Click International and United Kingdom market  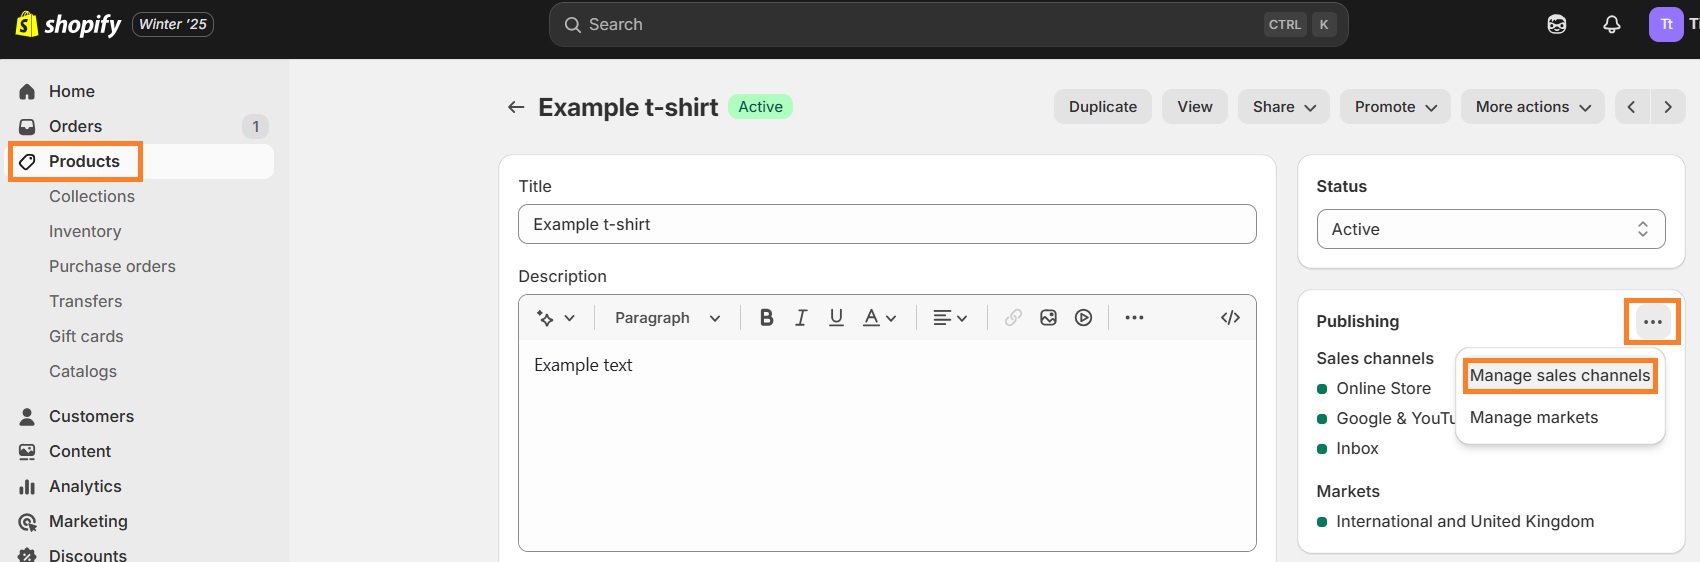(1465, 521)
